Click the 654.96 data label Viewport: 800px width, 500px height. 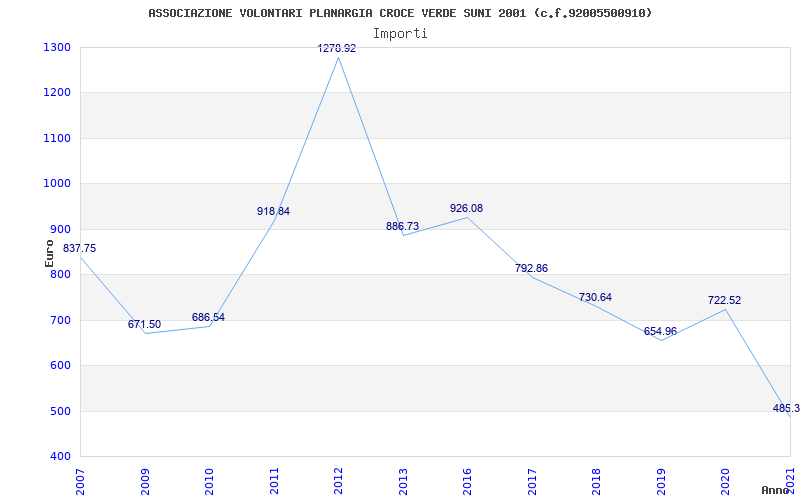[660, 332]
